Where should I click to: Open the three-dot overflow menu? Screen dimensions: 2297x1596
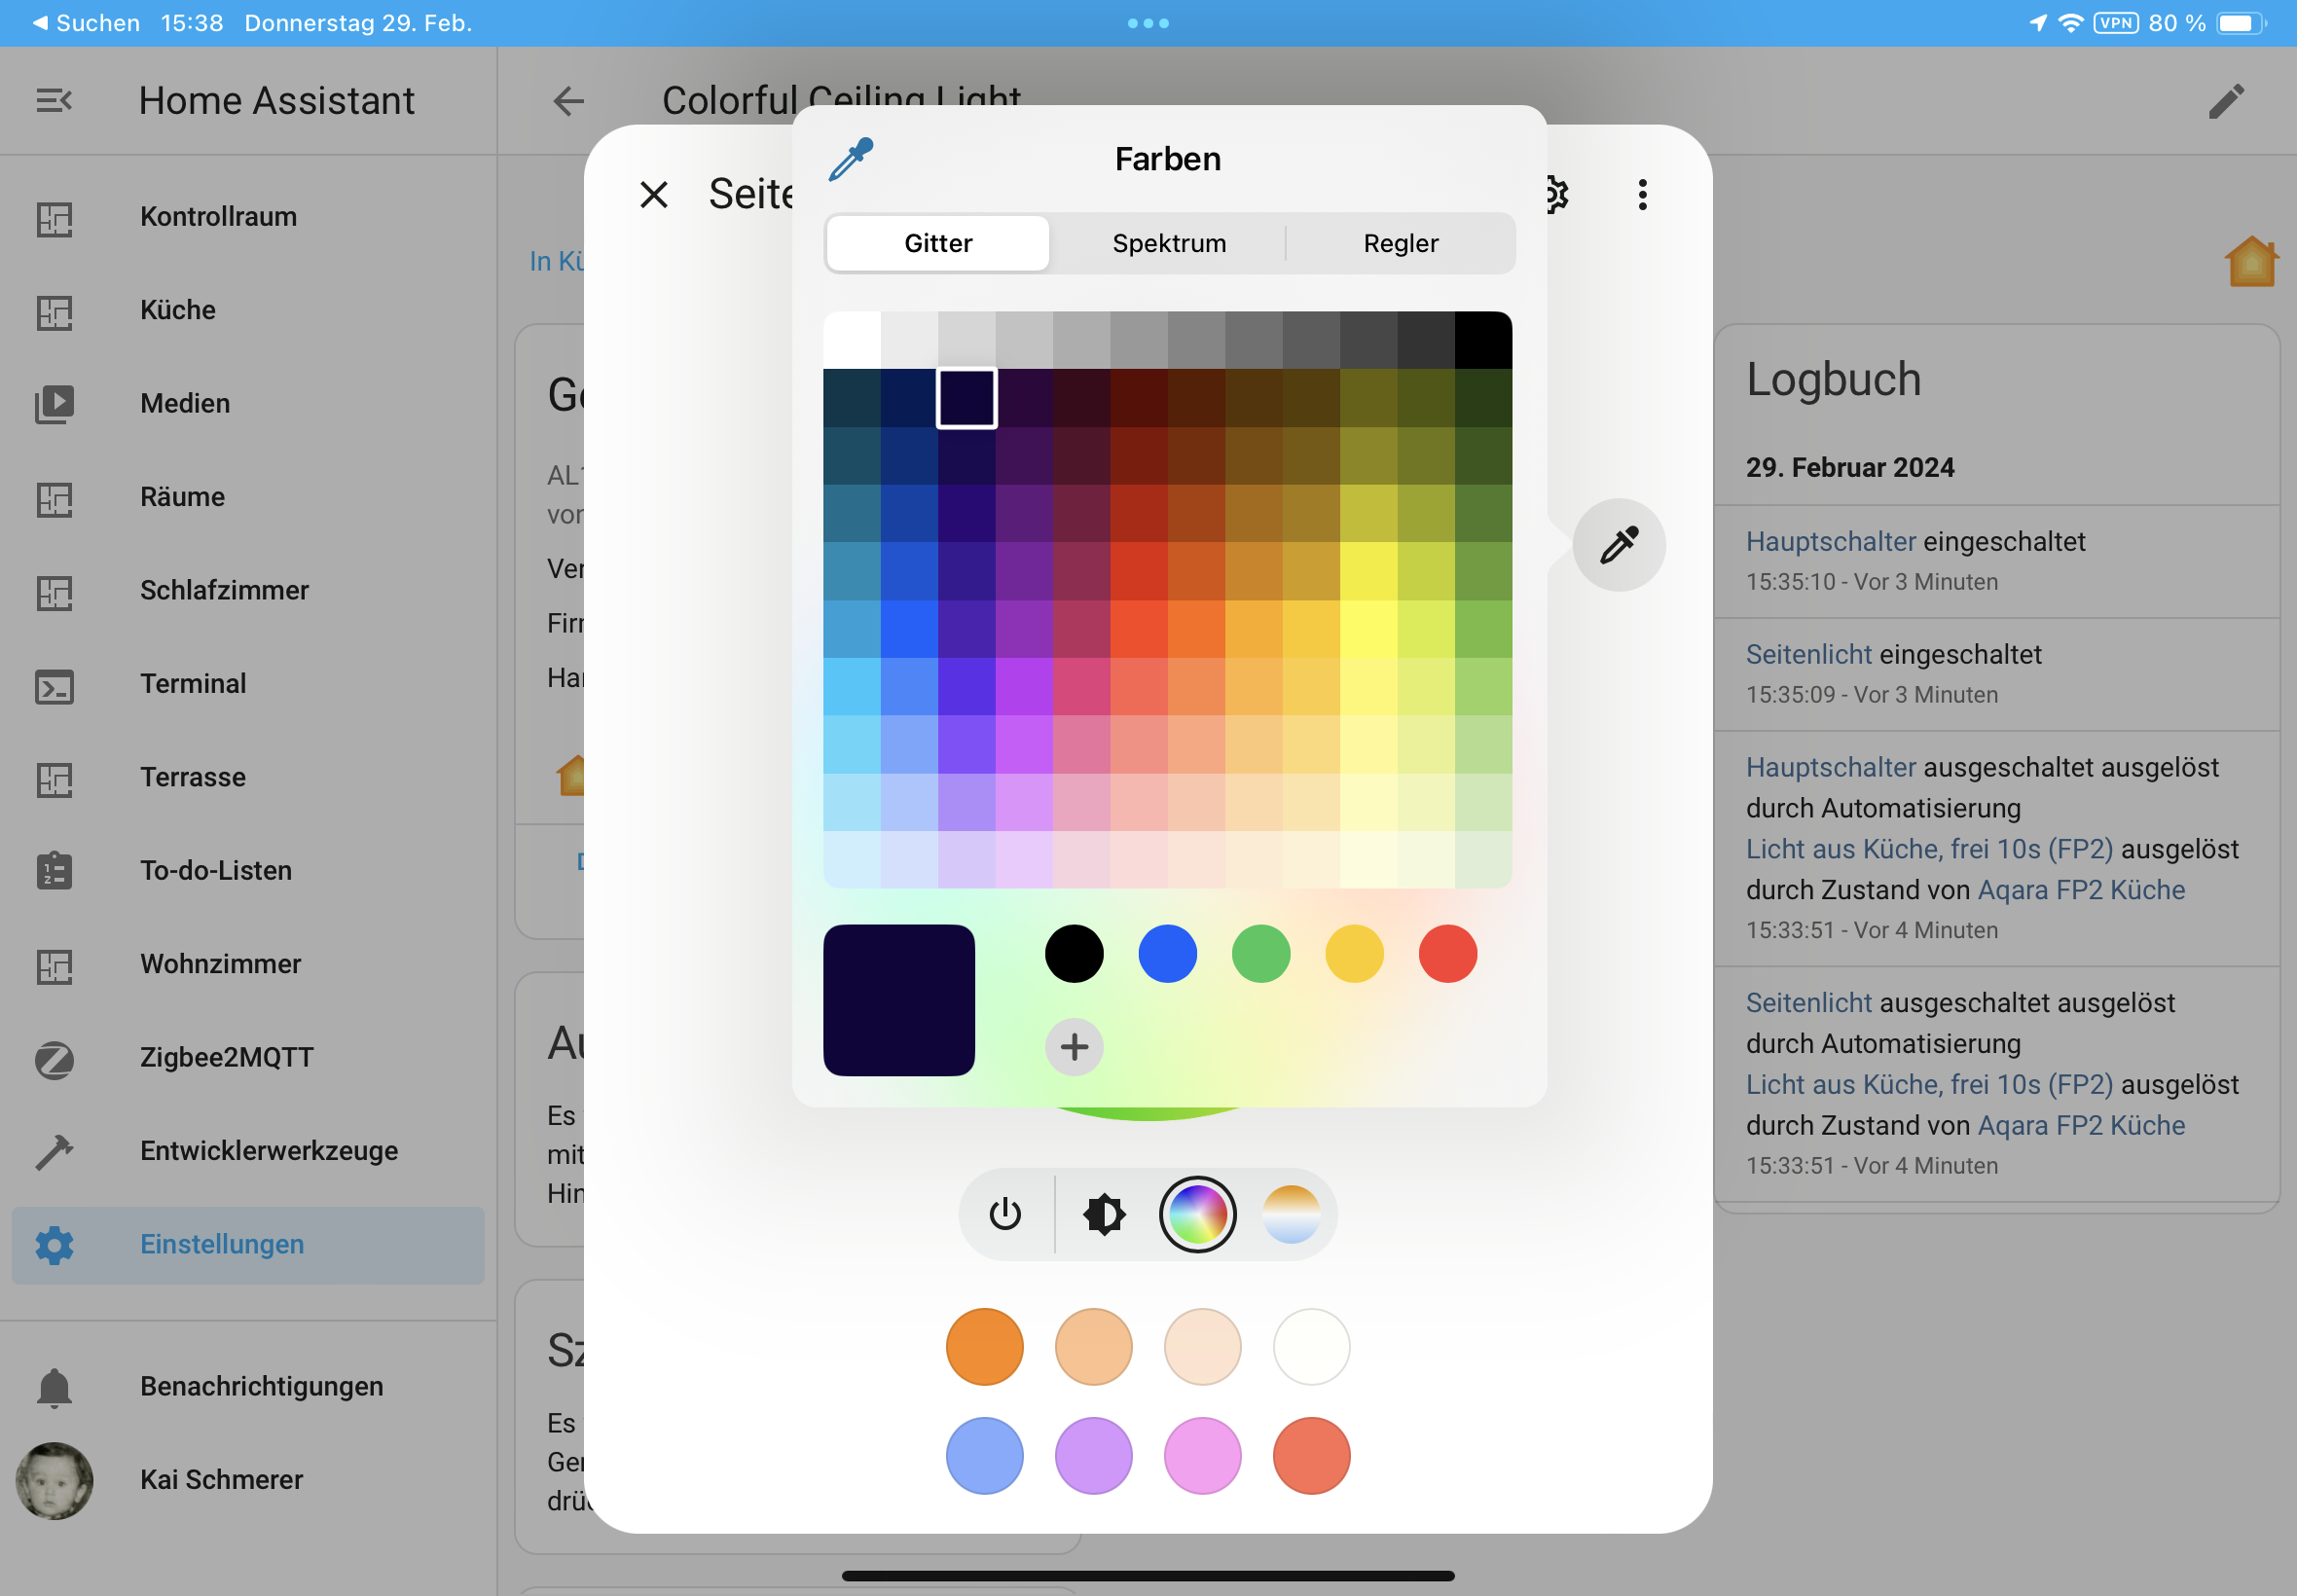point(1642,194)
